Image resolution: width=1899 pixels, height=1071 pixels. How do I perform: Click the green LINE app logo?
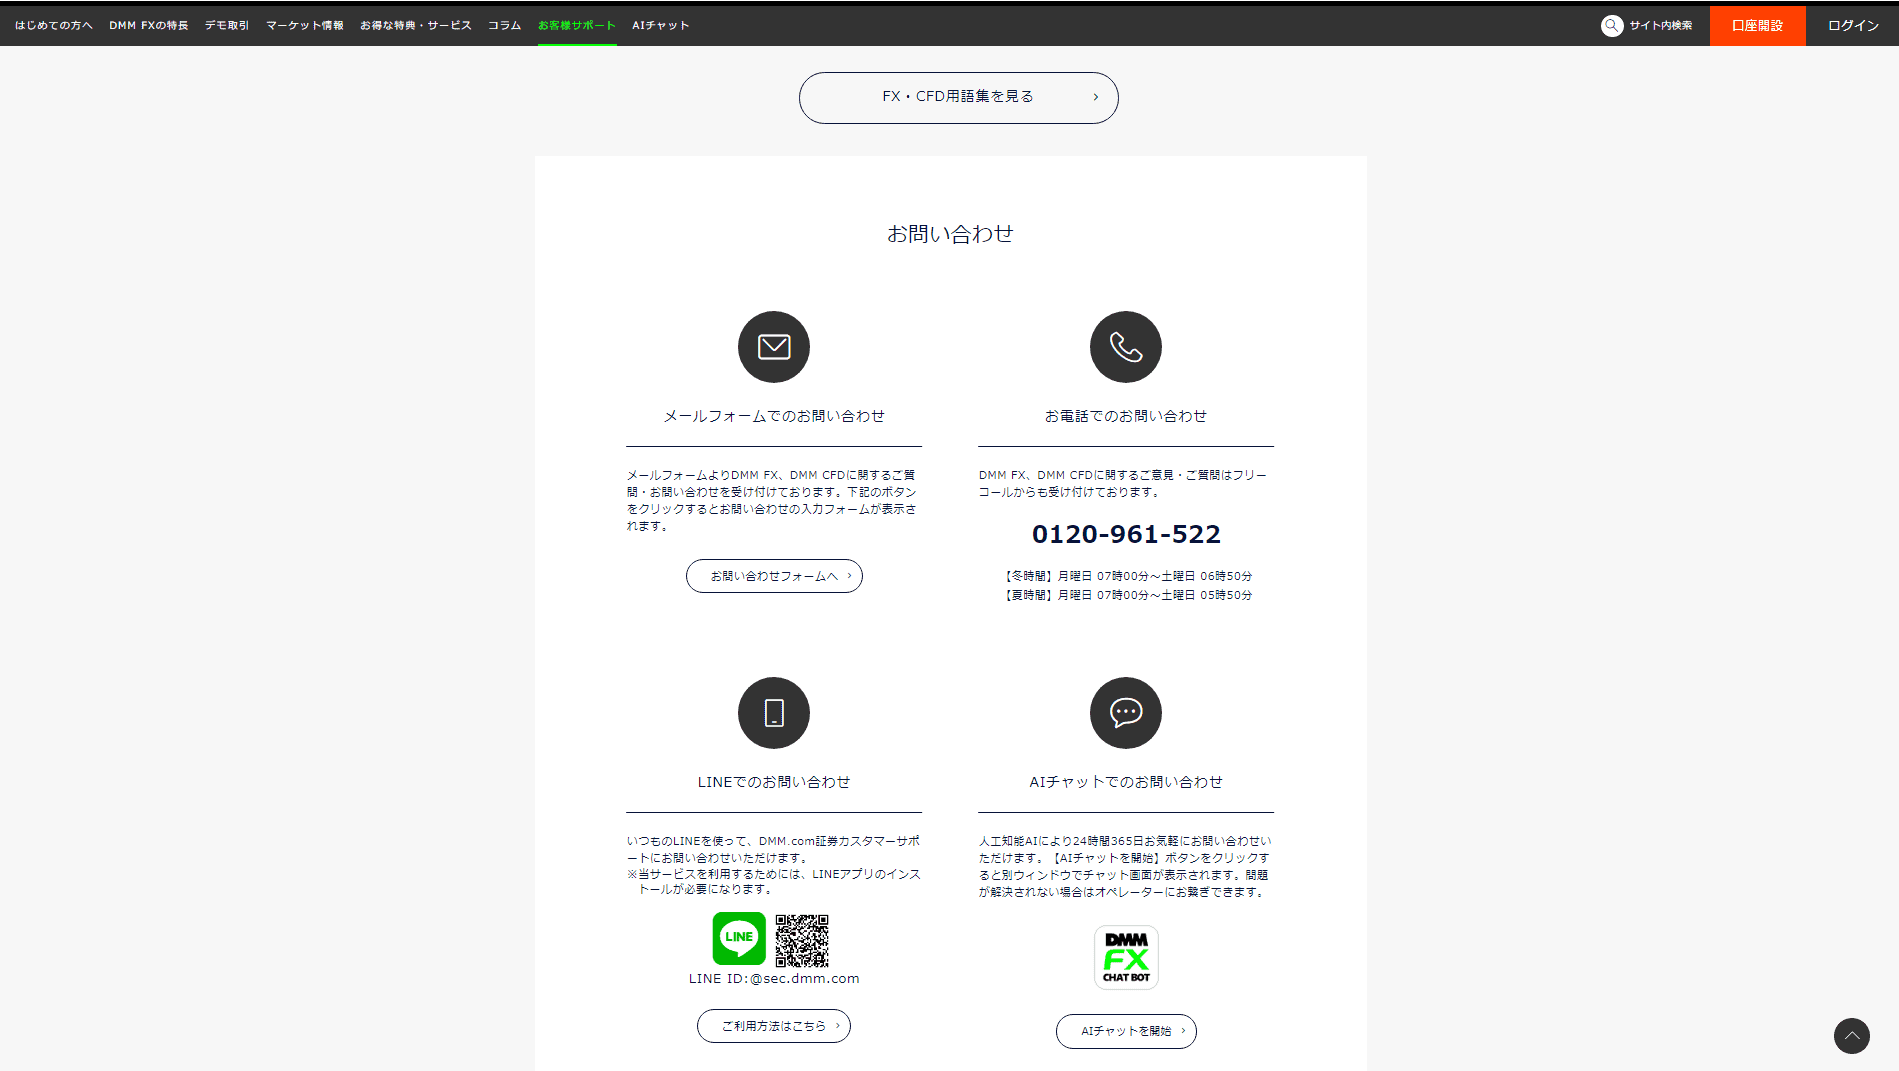click(739, 938)
